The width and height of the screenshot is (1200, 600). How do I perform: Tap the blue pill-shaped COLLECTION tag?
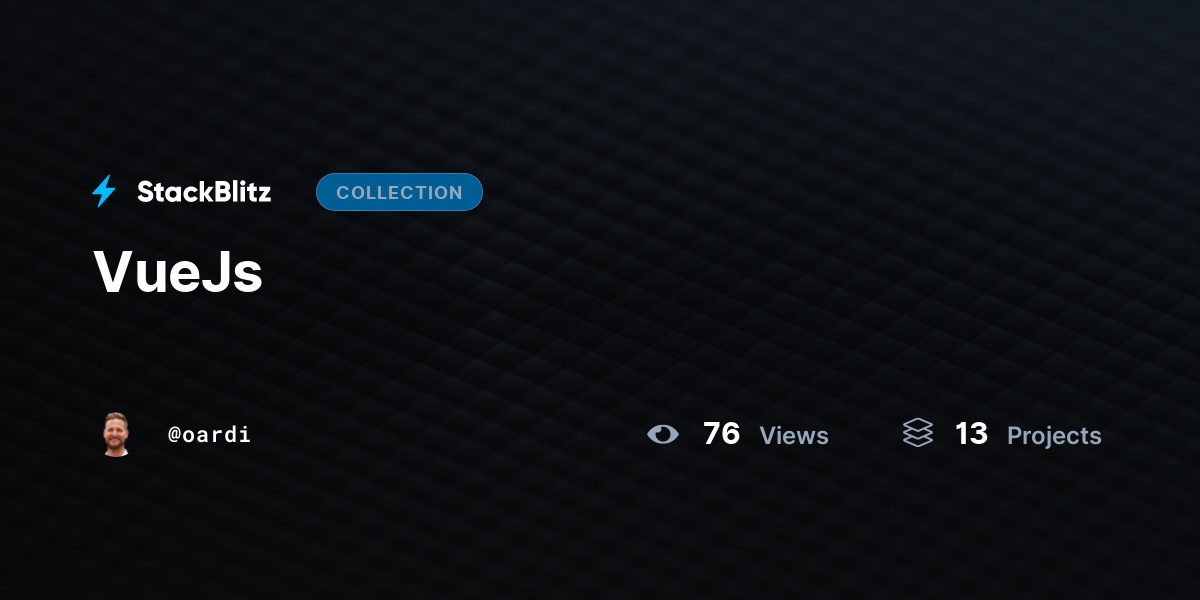399,192
